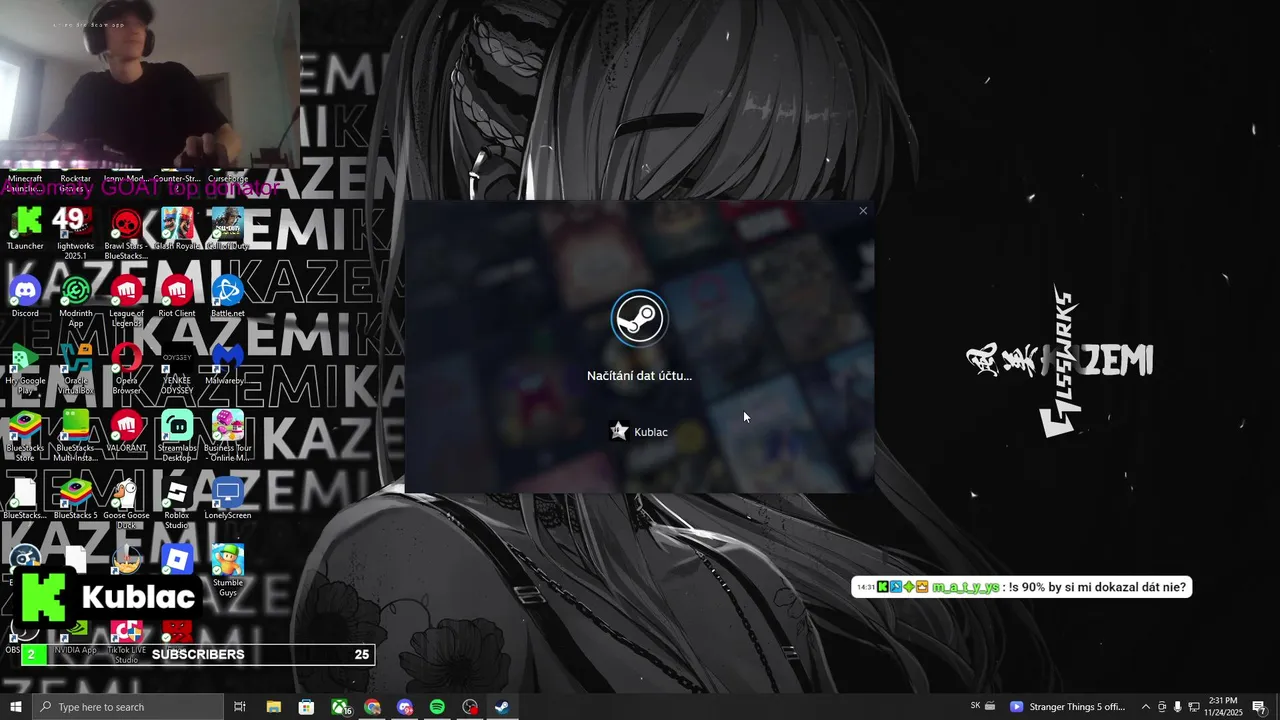This screenshot has height=720, width=1280.
Task: Open the Battle.net desktop shortcut
Action: [x=227, y=296]
